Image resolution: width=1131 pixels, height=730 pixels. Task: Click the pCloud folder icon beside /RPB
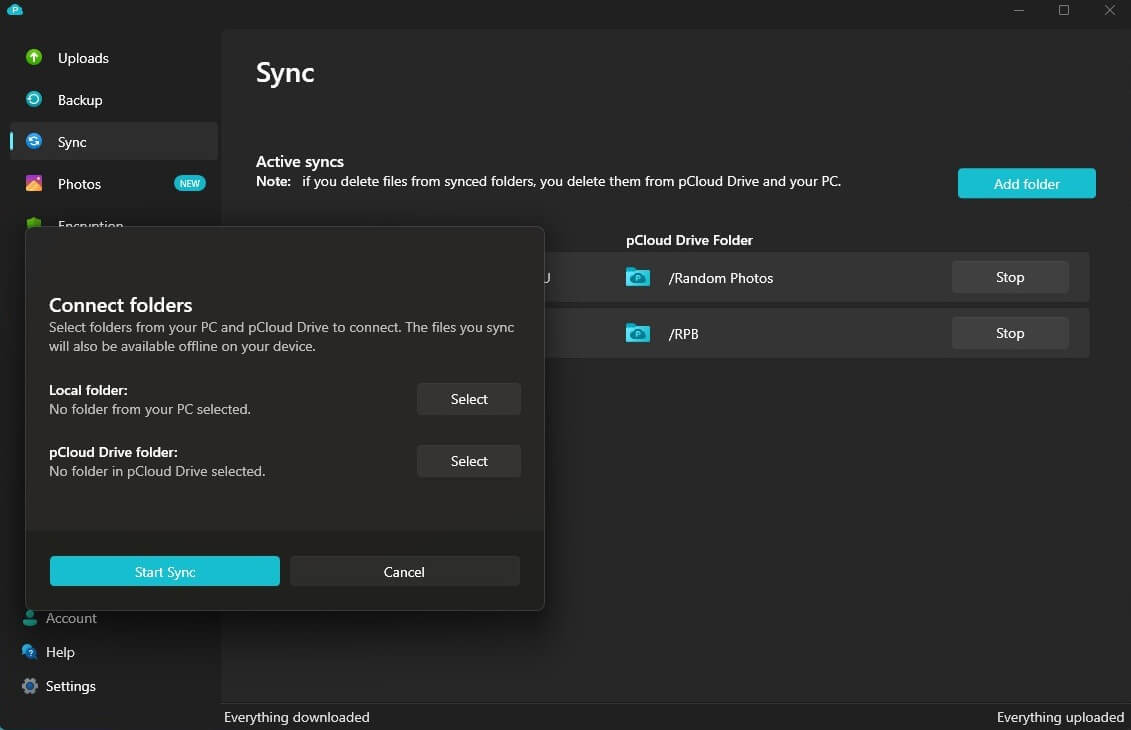click(637, 333)
